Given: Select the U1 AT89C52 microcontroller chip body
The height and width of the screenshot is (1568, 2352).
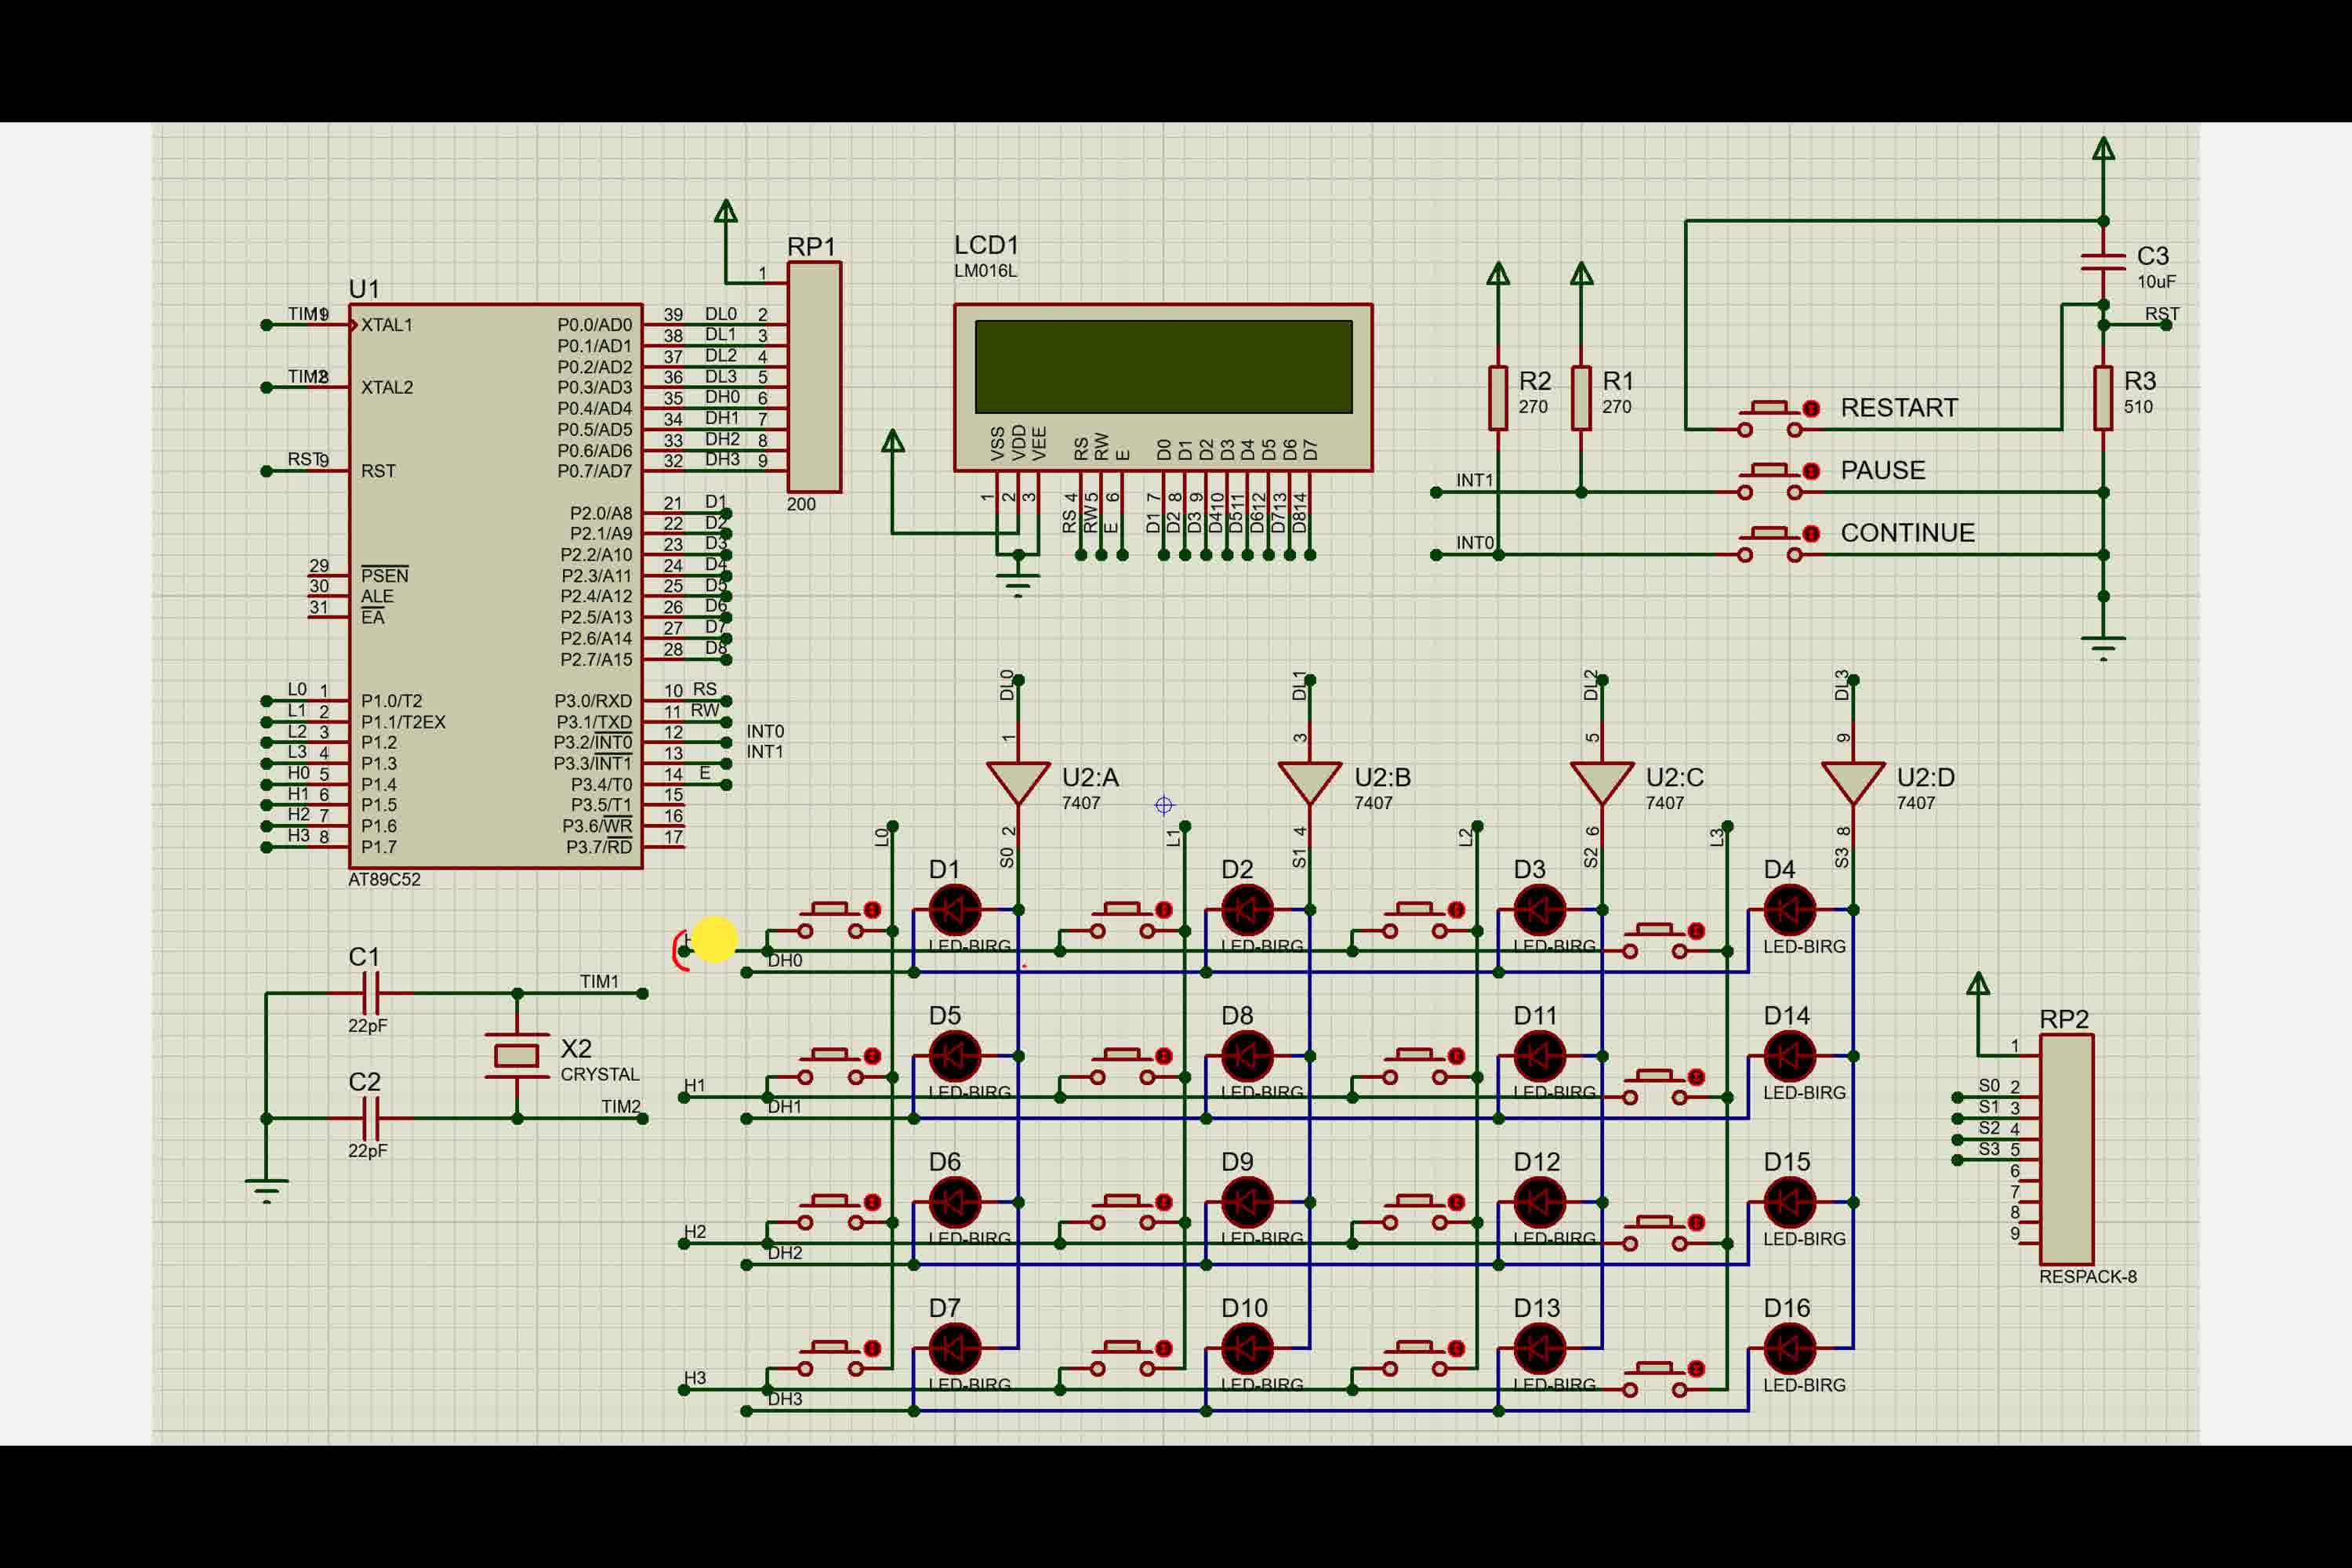Looking at the screenshot, I should click(496, 586).
